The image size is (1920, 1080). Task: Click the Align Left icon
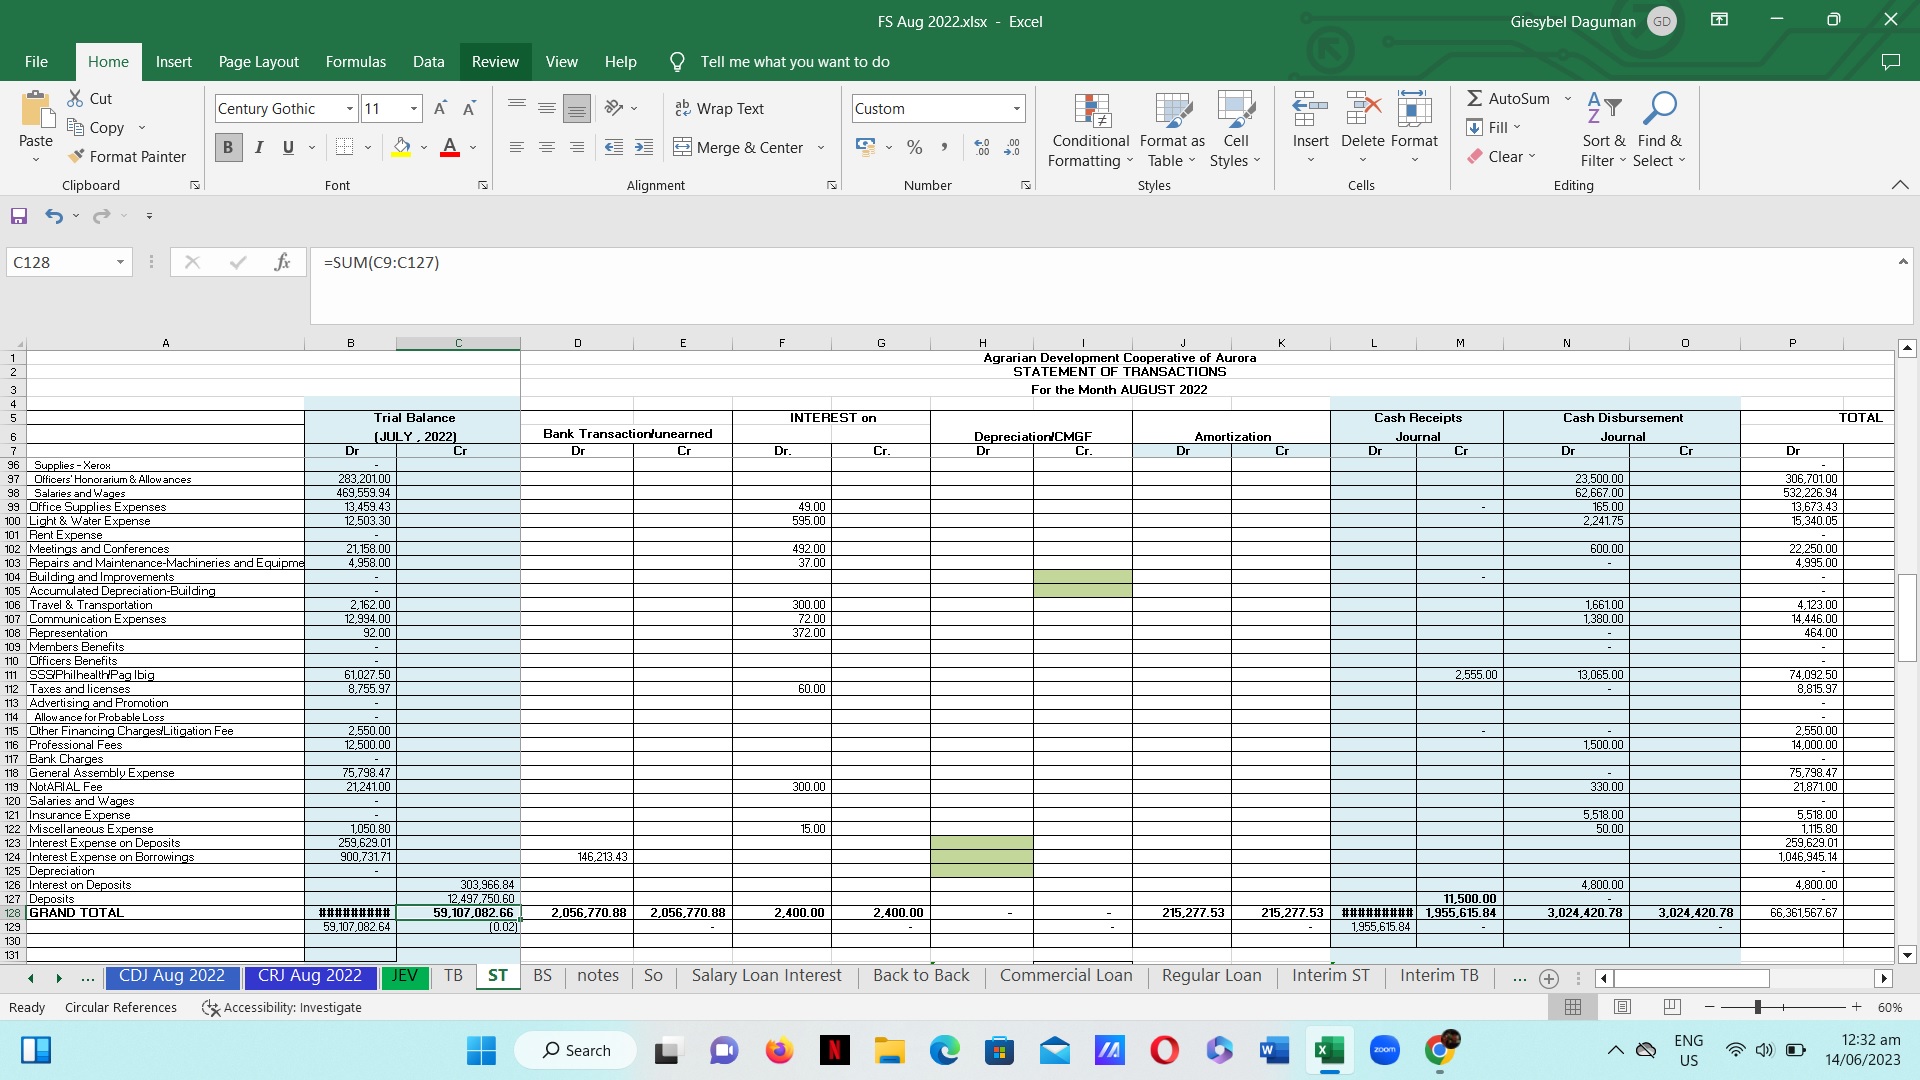click(x=517, y=147)
